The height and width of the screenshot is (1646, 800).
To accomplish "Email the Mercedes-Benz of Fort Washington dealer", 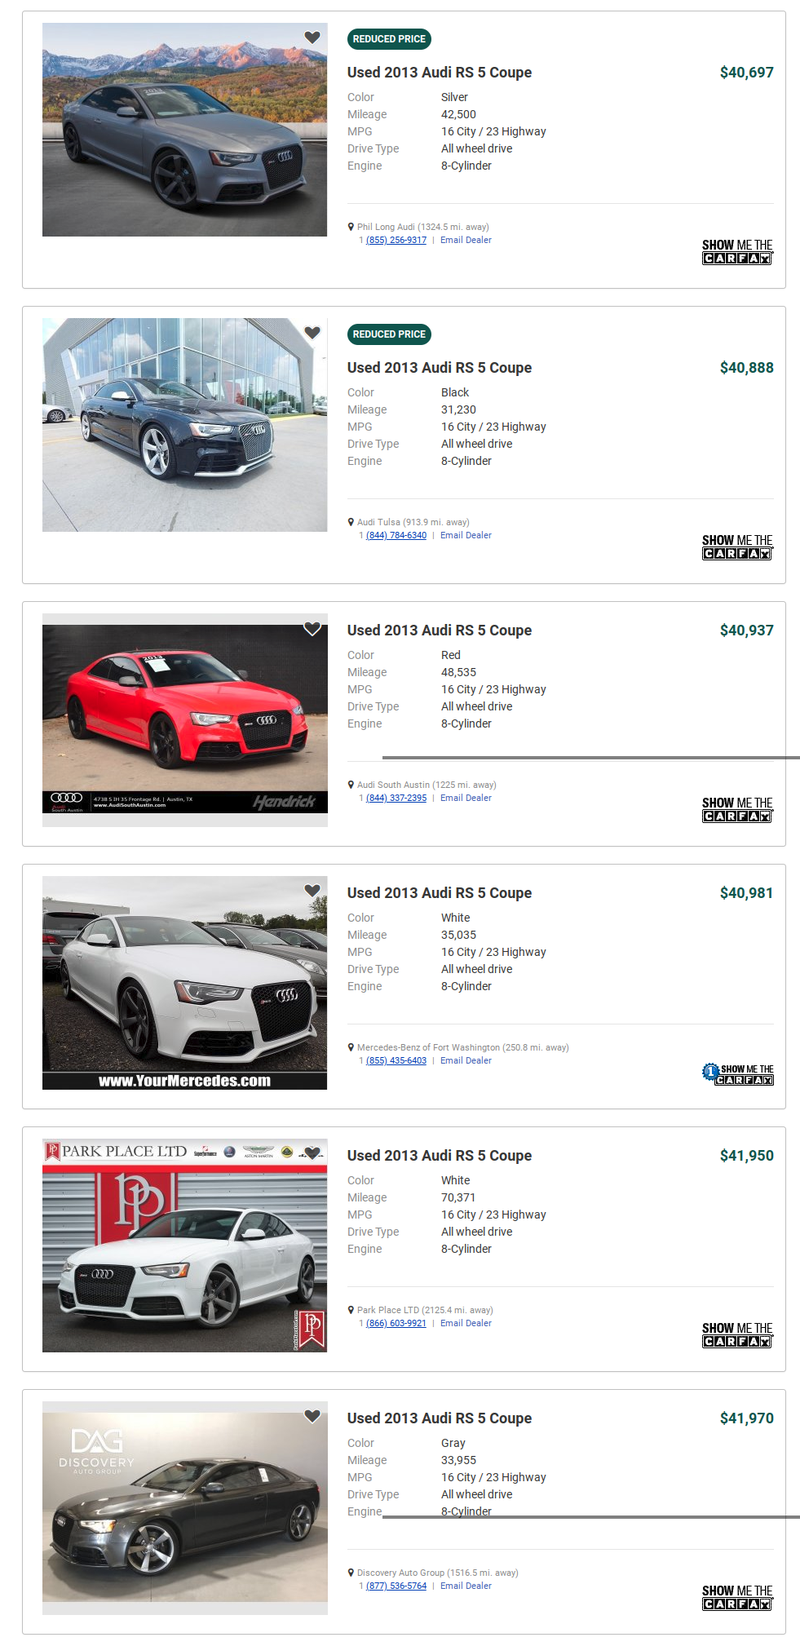I will (x=466, y=1061).
